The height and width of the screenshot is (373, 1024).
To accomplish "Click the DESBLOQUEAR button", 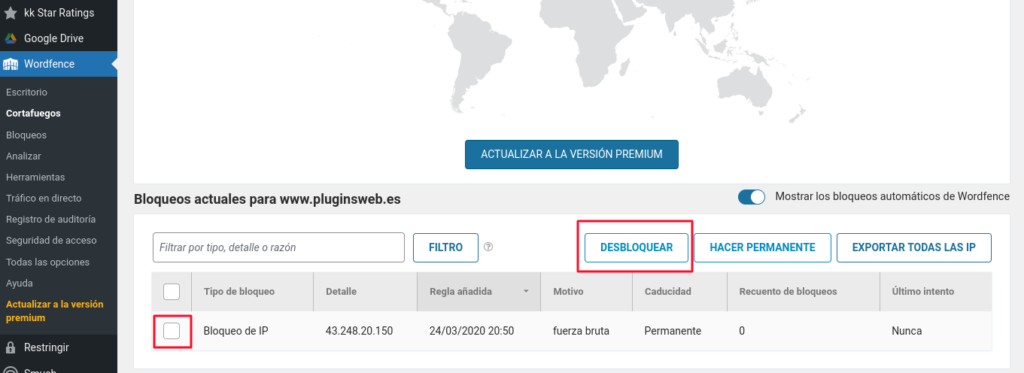I will [636, 248].
